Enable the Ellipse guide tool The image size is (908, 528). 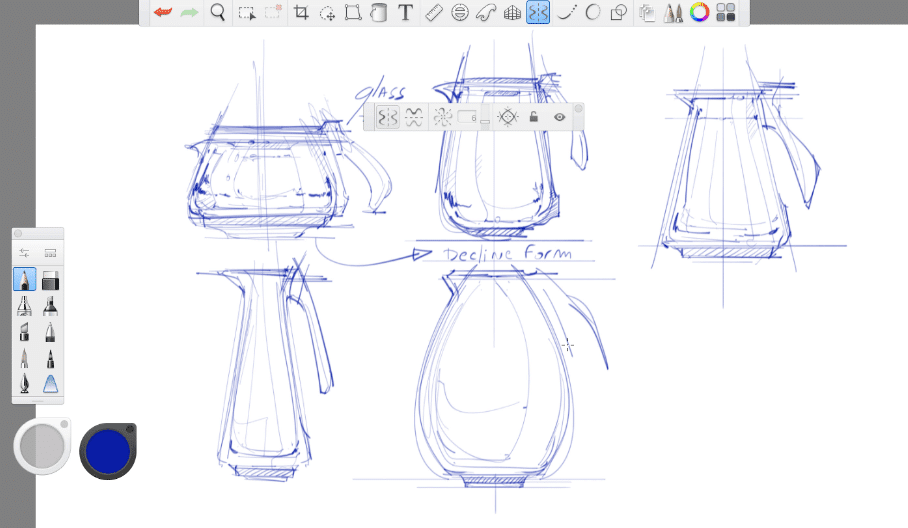click(x=460, y=12)
